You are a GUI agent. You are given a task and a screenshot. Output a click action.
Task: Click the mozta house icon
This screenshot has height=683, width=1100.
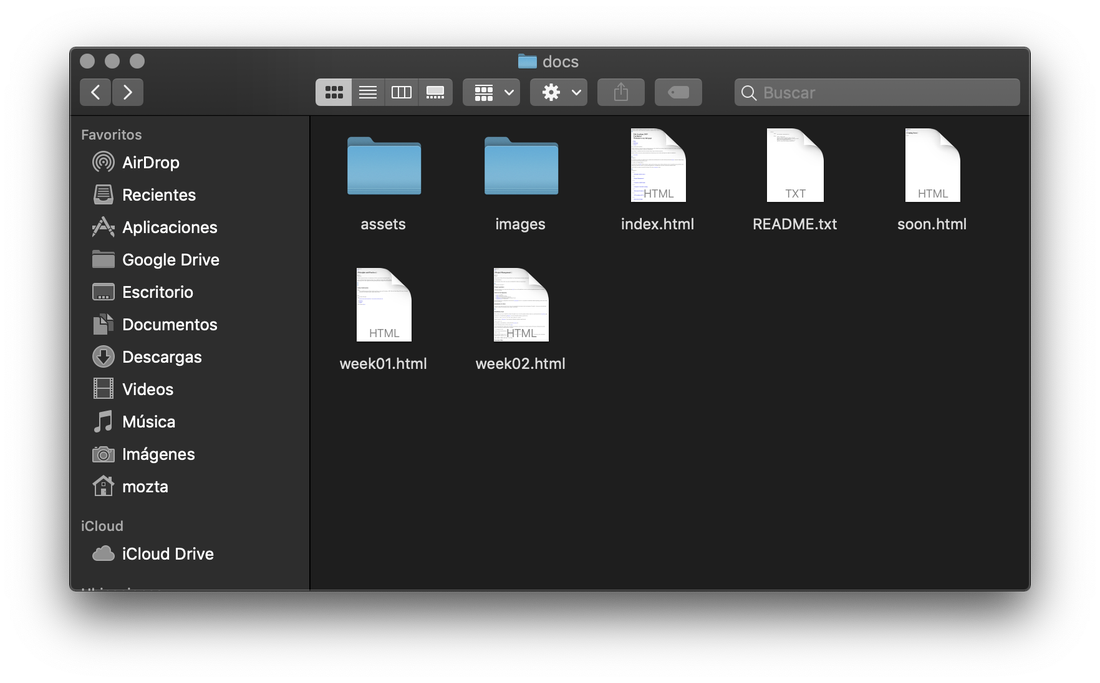[x=103, y=485]
